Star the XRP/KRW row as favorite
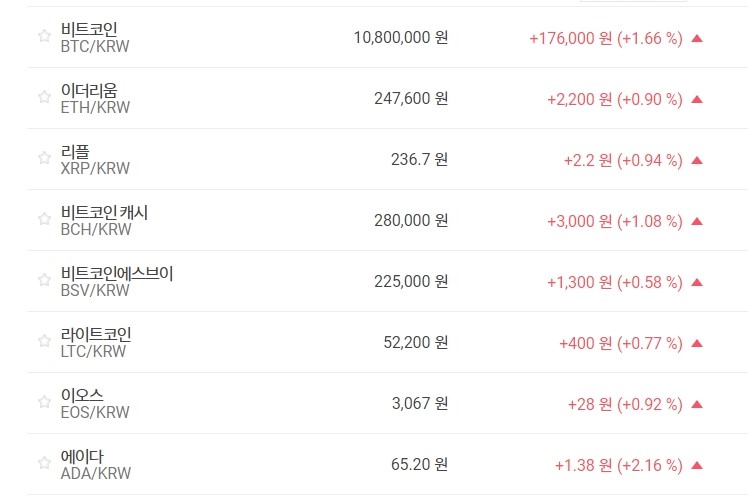 44,158
